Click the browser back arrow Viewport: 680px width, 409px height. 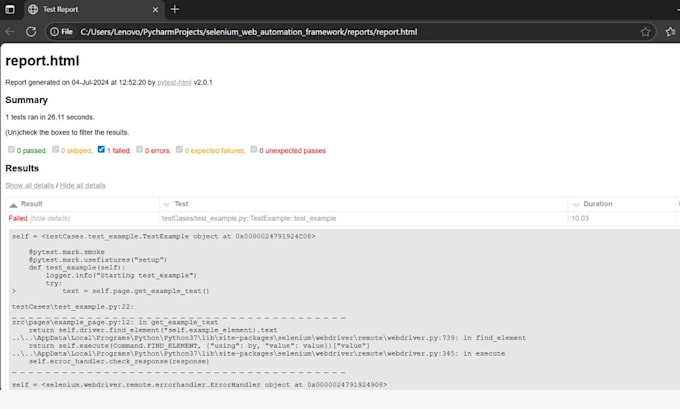click(10, 32)
